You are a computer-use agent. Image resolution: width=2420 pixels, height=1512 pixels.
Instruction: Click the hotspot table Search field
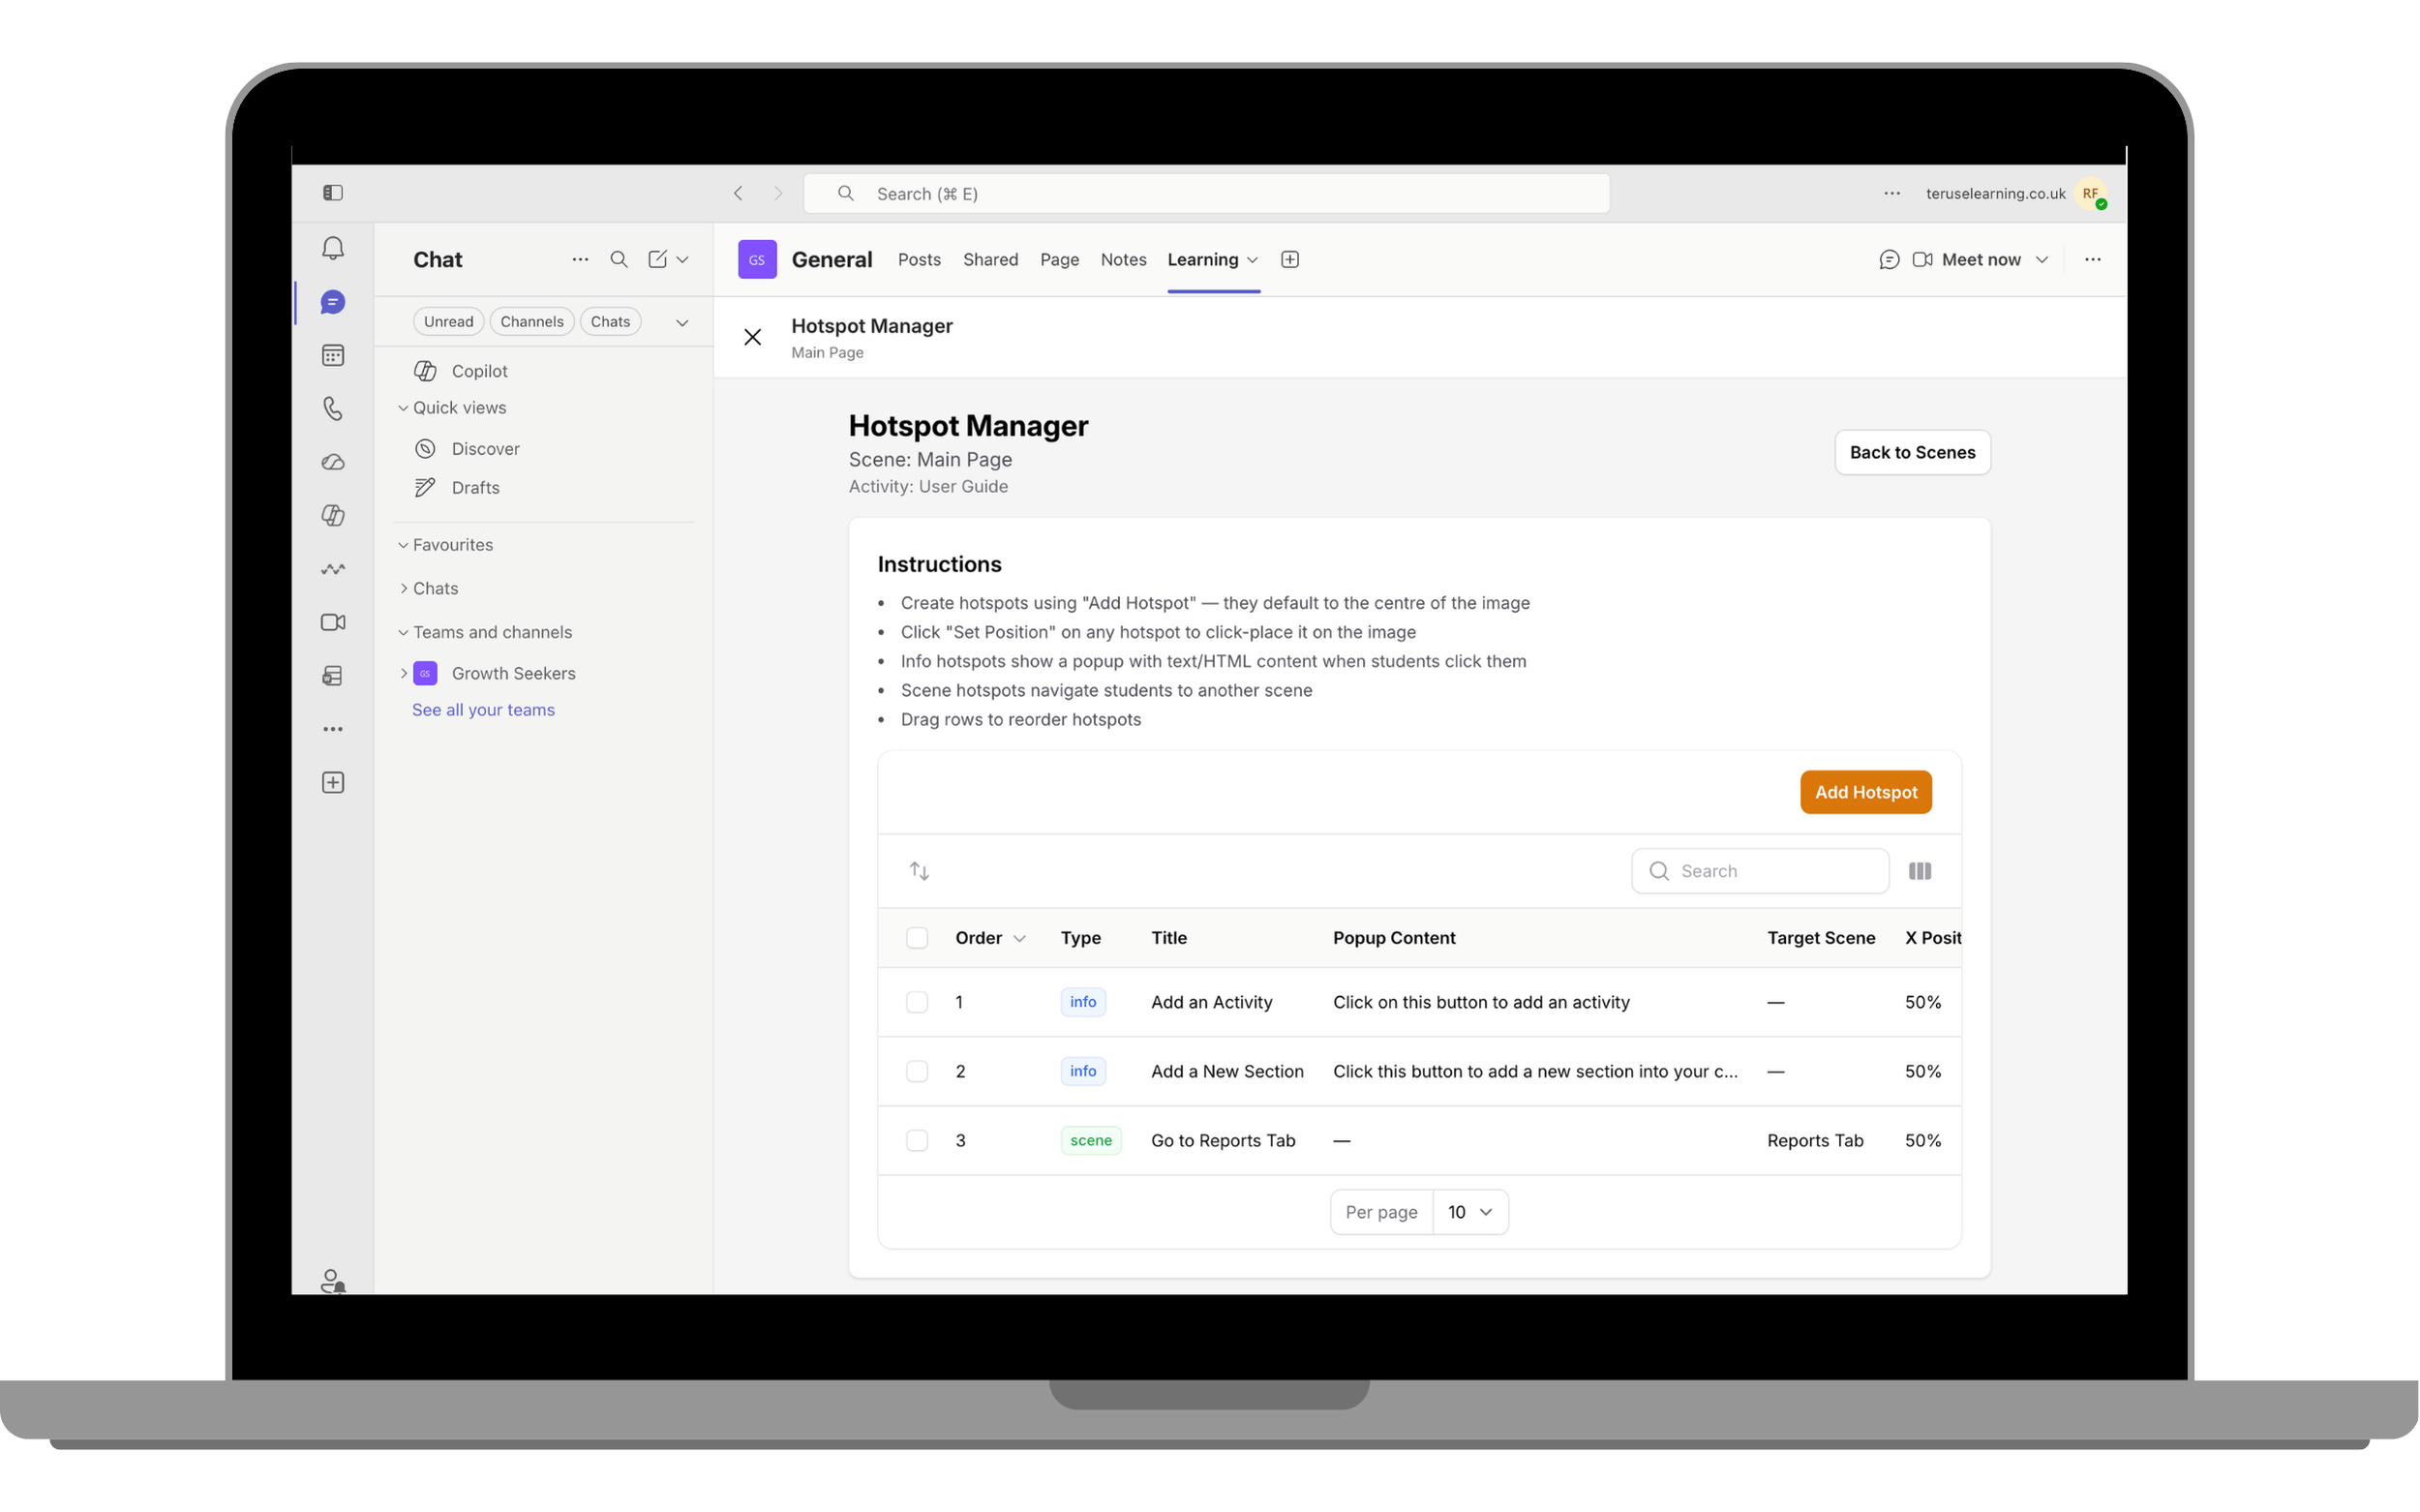point(1759,870)
